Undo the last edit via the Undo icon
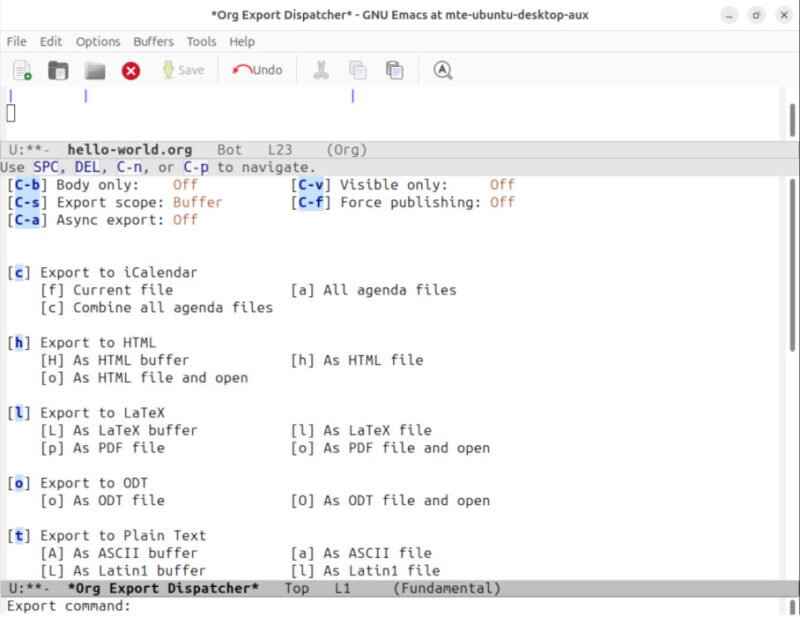 coord(256,70)
